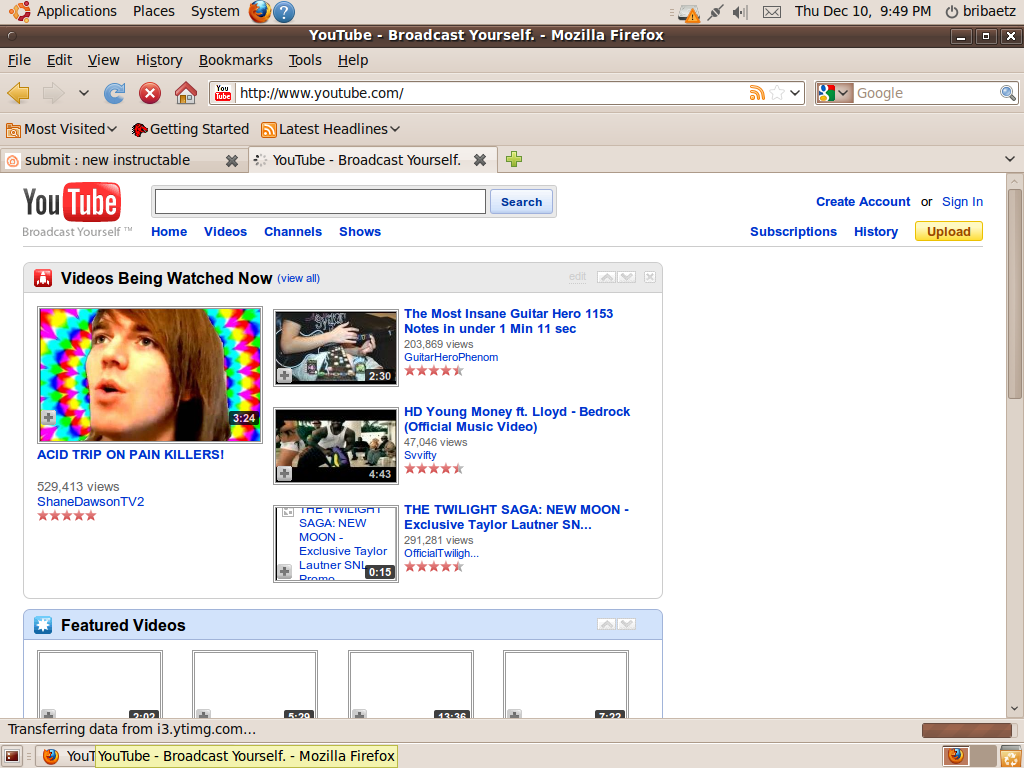
Task: Toggle the bookmark star in the address bar
Action: pos(777,92)
